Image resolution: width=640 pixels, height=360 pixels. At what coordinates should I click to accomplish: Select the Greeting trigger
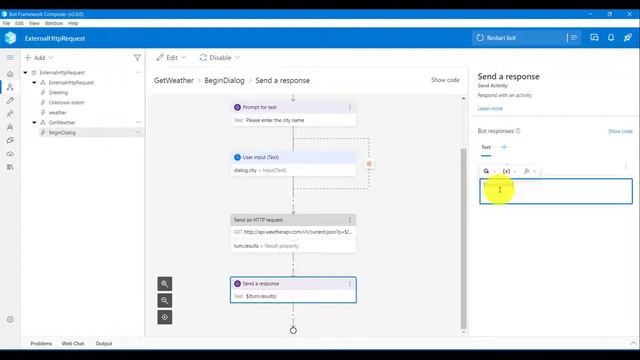(x=58, y=93)
